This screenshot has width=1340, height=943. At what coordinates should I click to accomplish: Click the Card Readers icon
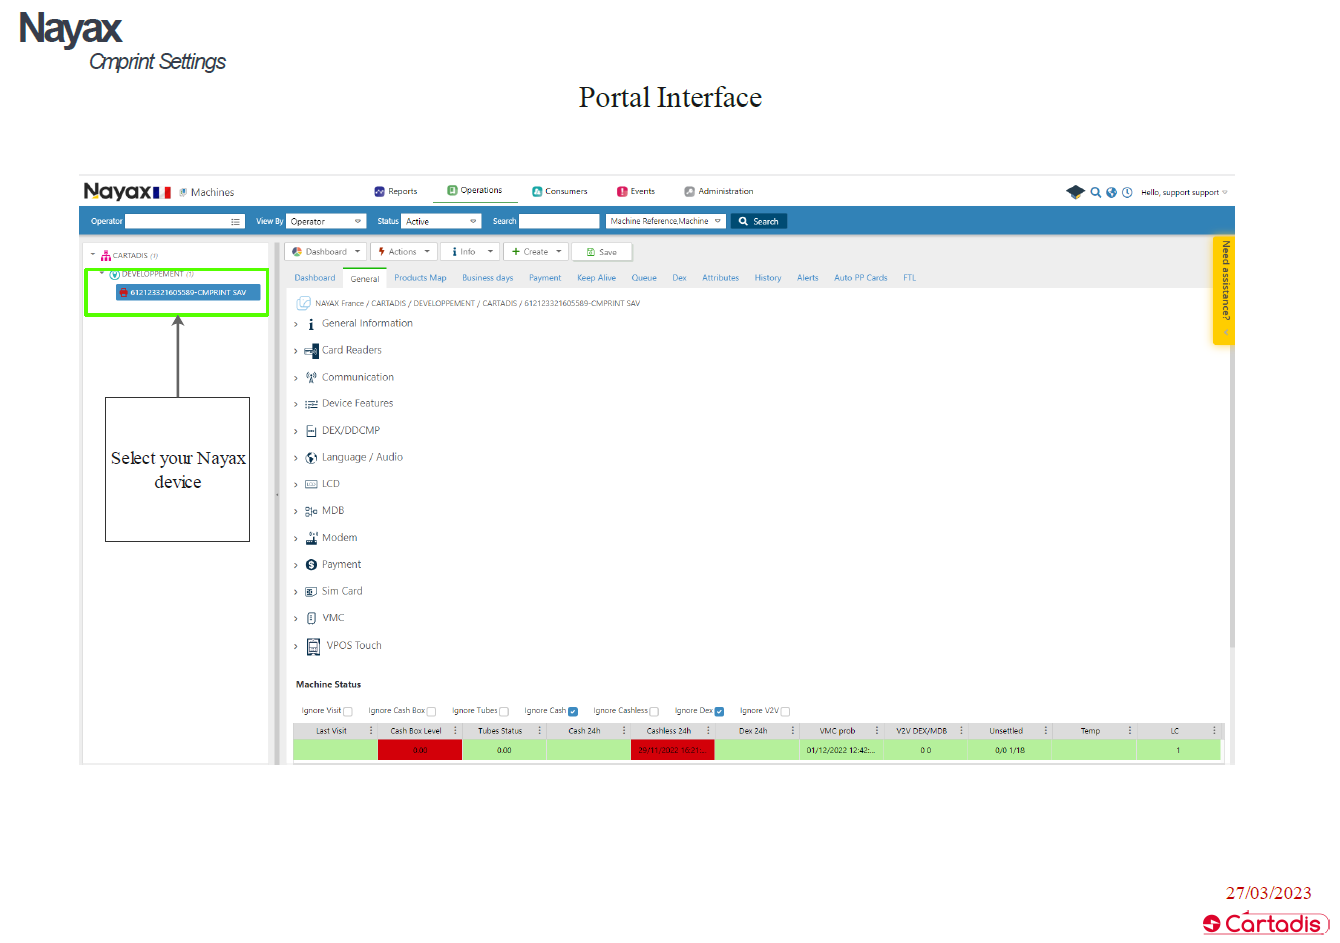point(311,351)
